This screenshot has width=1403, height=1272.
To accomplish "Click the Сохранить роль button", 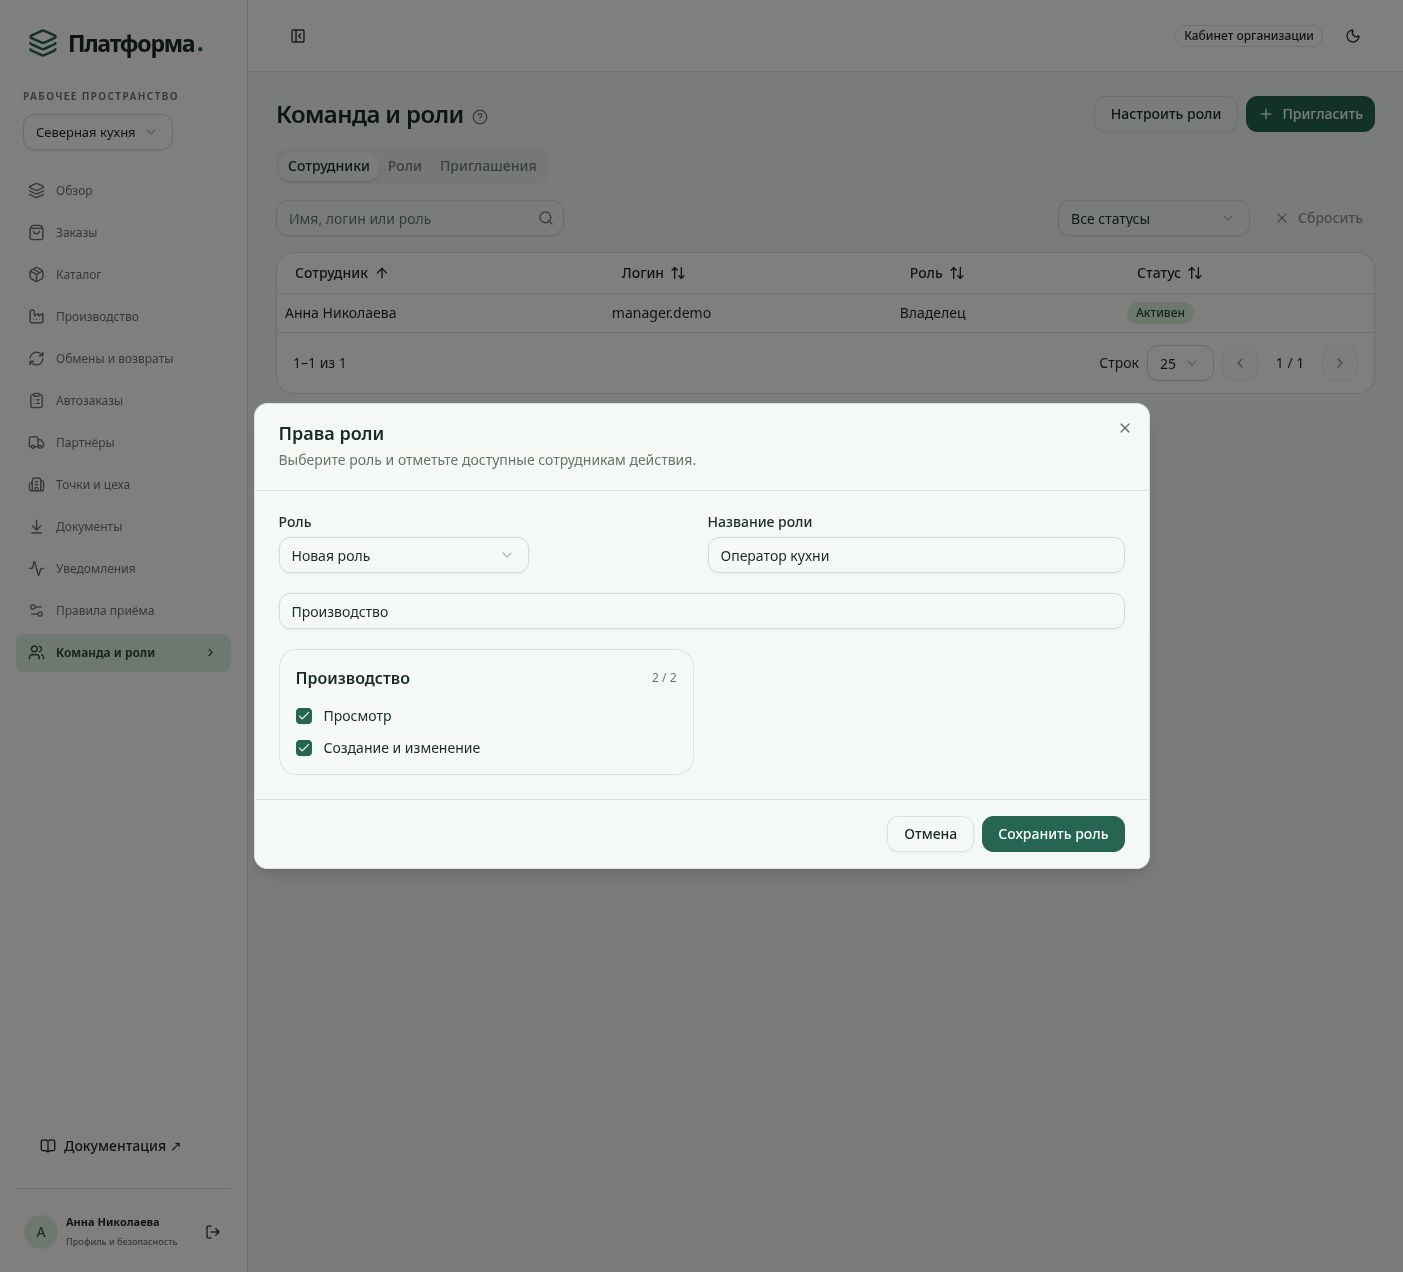I will 1053,834.
